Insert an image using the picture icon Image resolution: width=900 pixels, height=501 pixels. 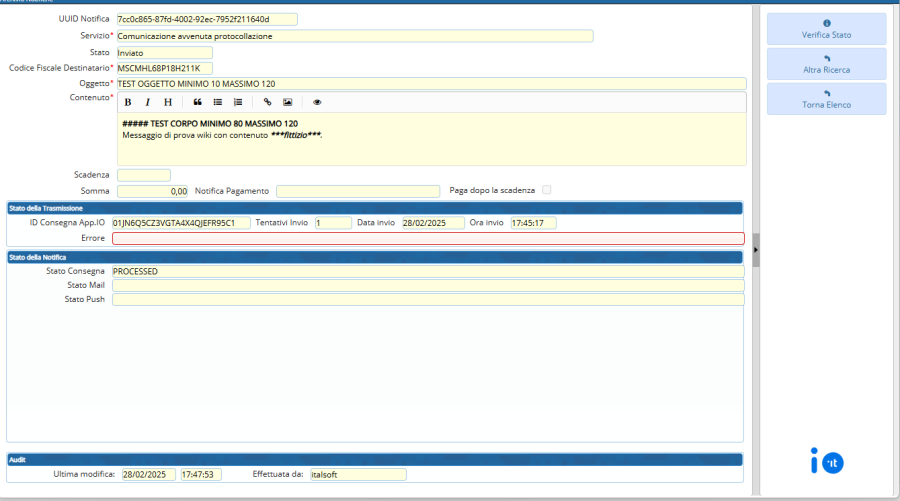click(x=287, y=102)
